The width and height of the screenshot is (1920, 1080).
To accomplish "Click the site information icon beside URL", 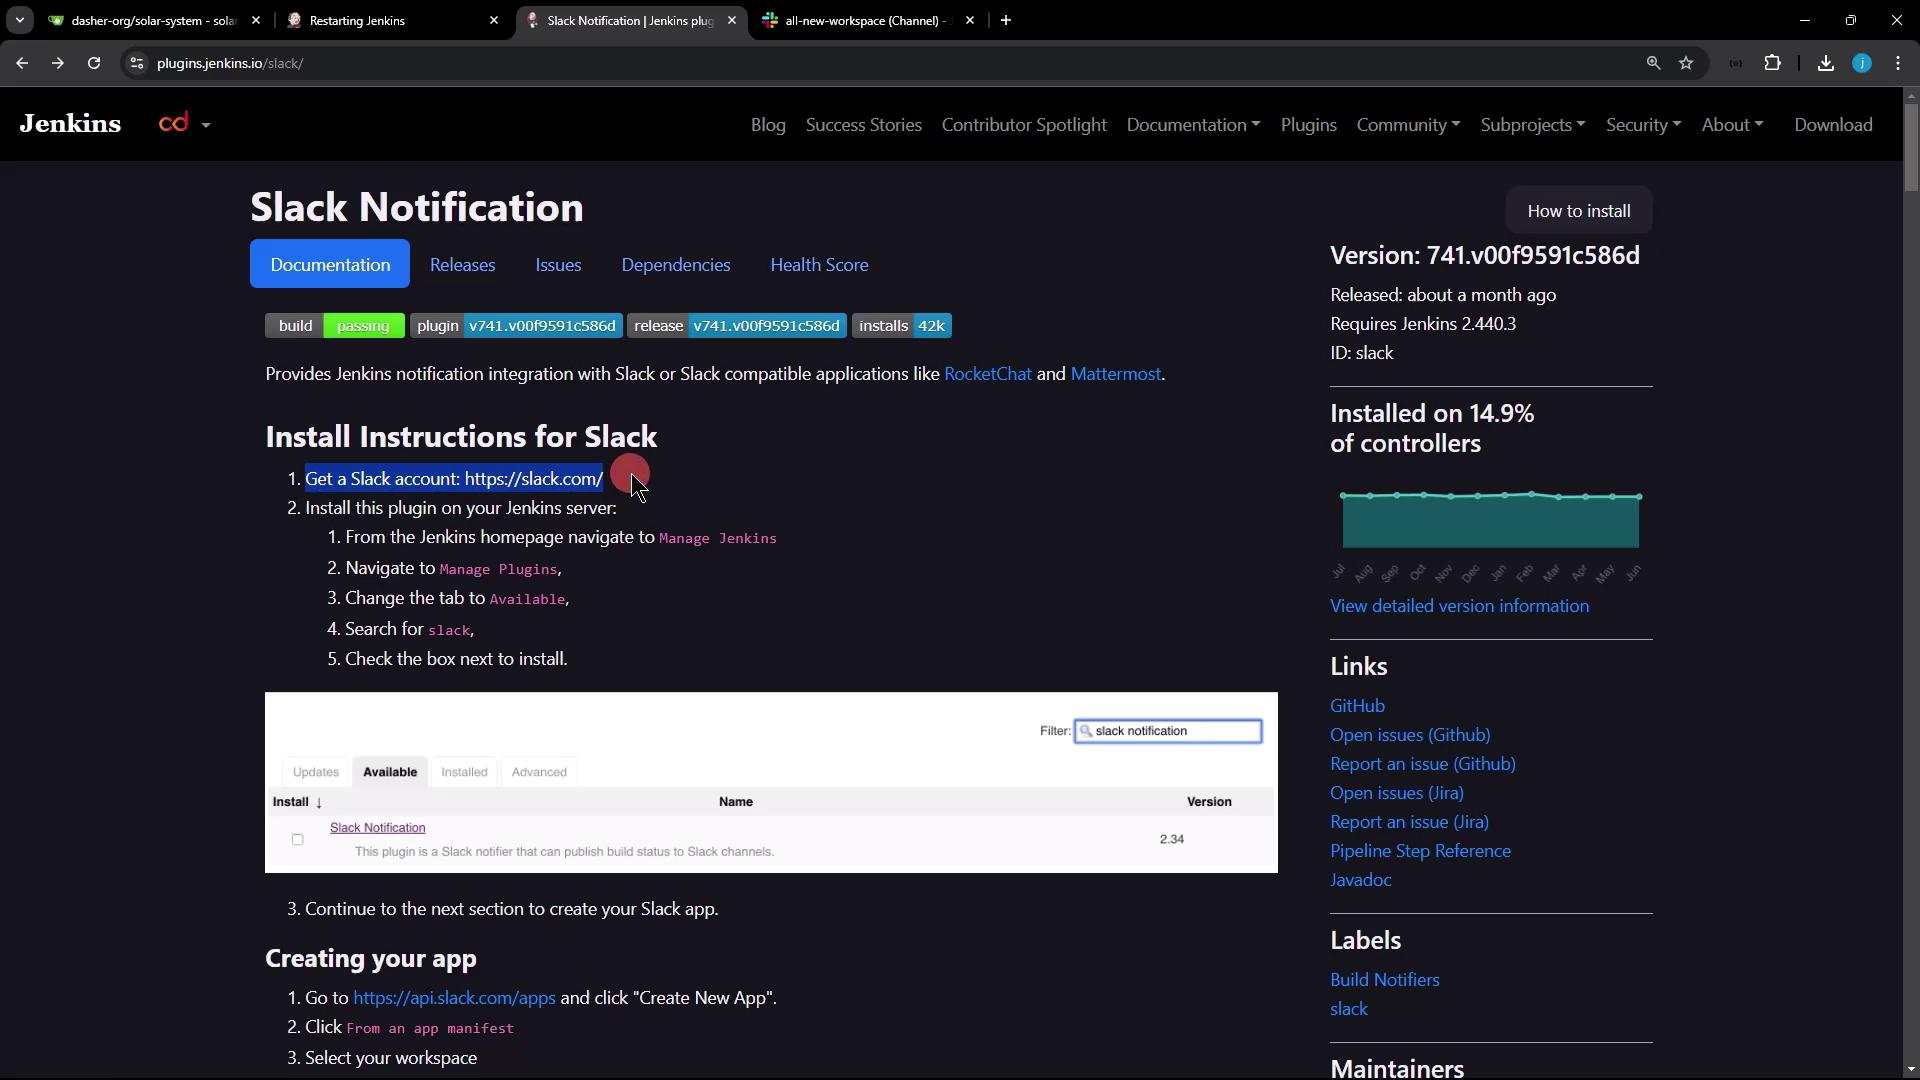I will click(137, 63).
